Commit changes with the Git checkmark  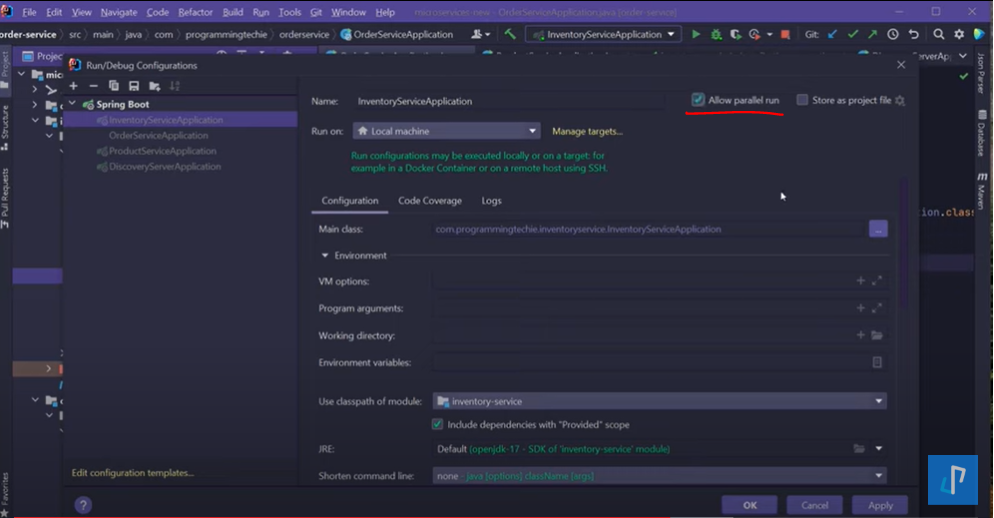[x=853, y=34]
